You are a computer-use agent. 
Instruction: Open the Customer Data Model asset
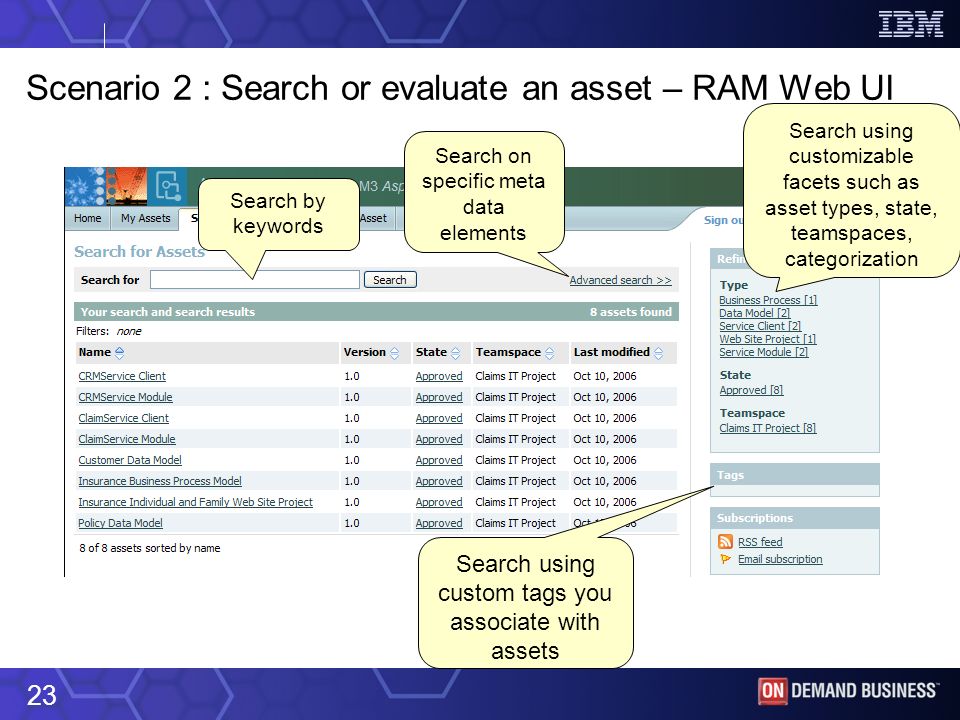130,460
